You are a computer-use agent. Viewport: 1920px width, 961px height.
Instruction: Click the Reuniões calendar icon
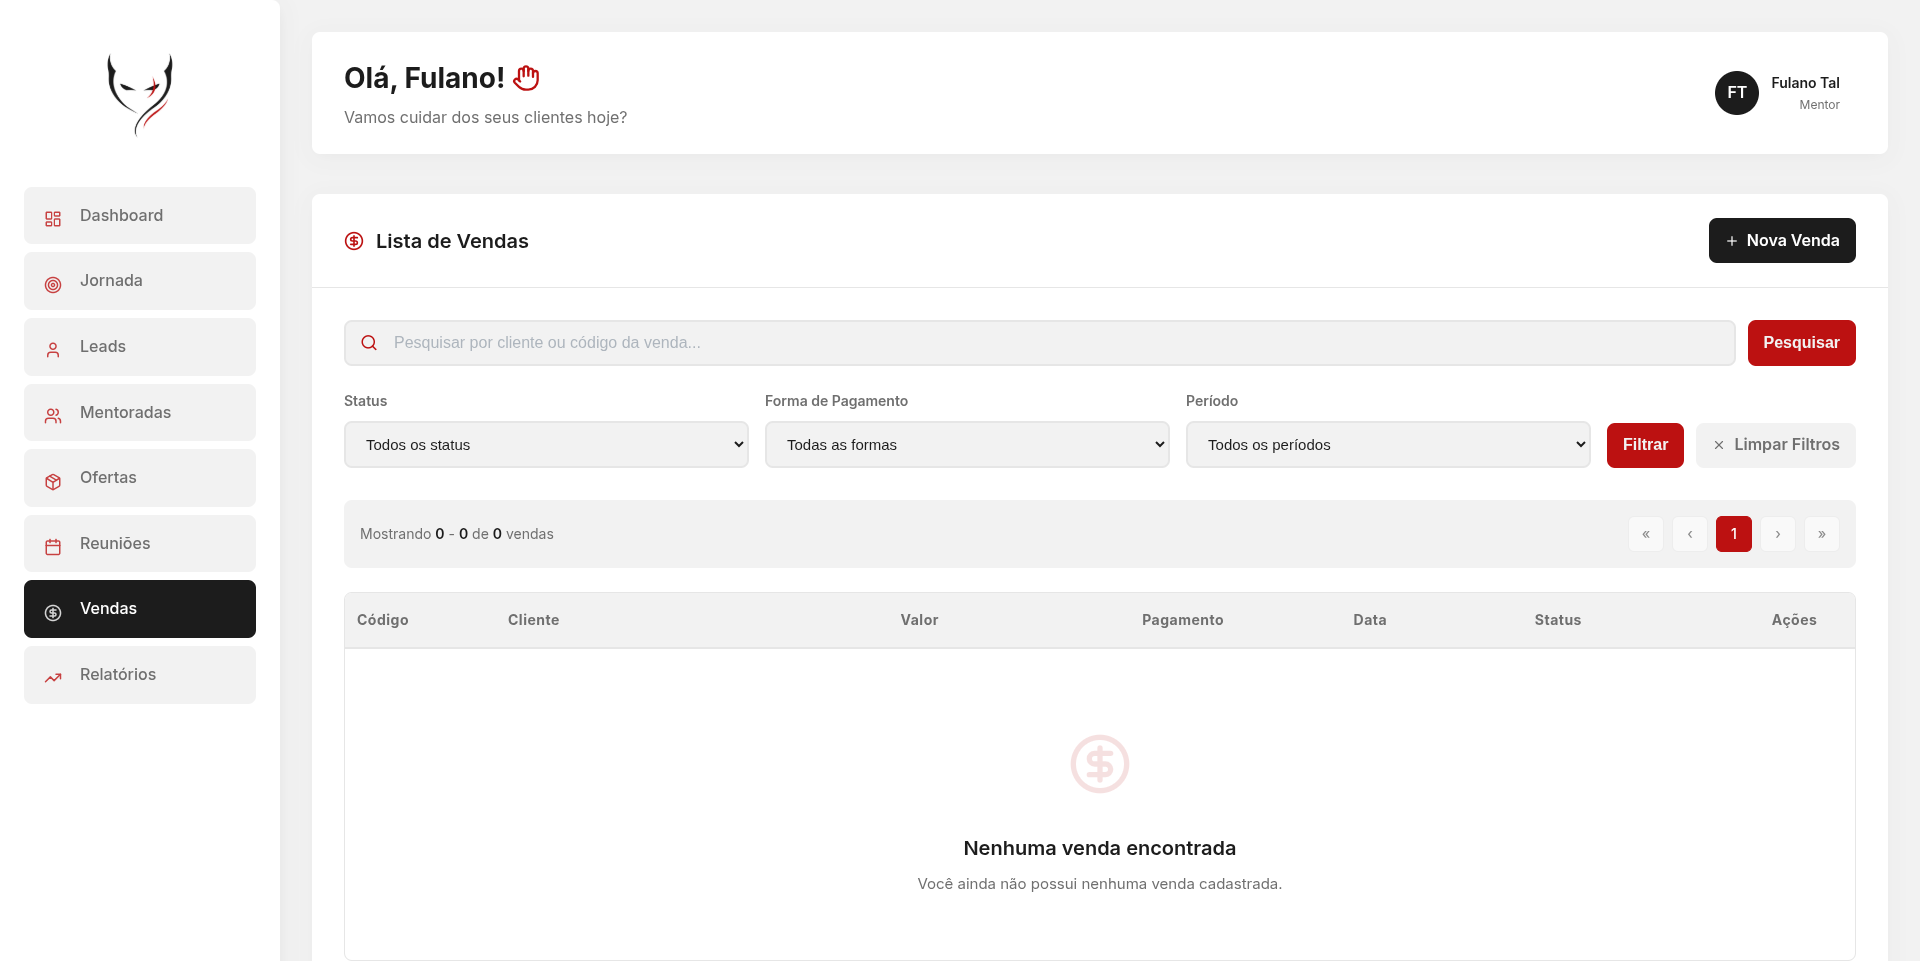click(53, 546)
